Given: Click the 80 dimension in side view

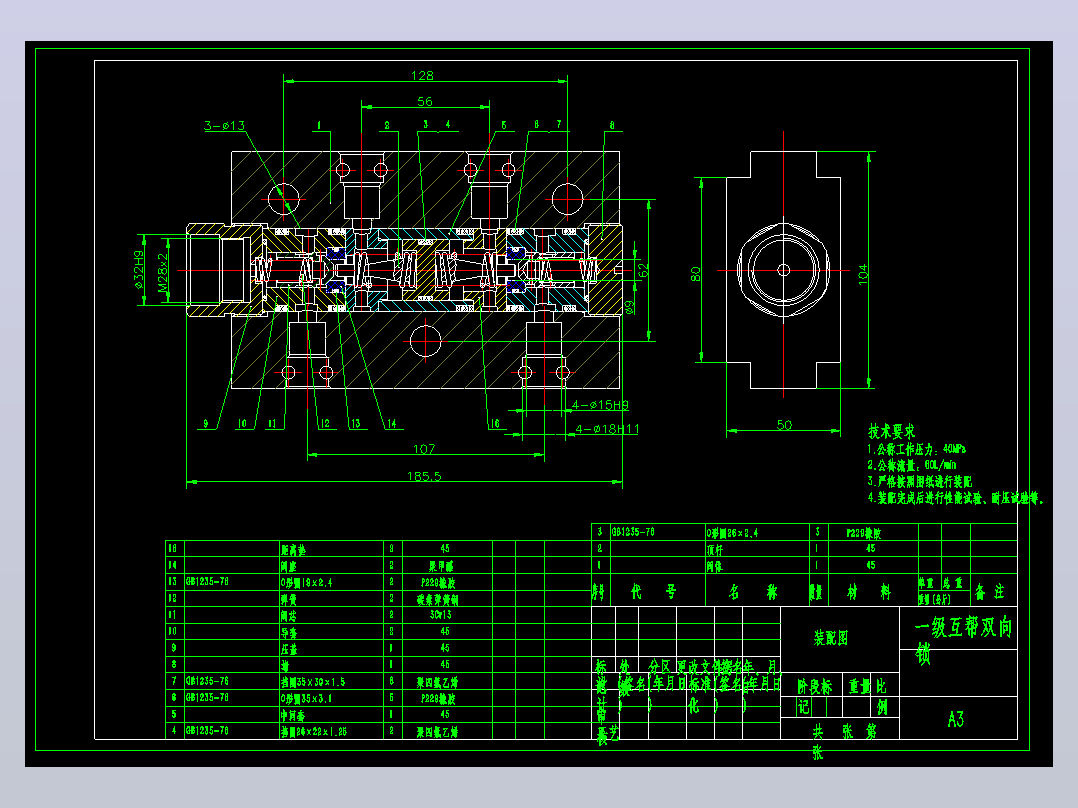Looking at the screenshot, I should pos(696,274).
